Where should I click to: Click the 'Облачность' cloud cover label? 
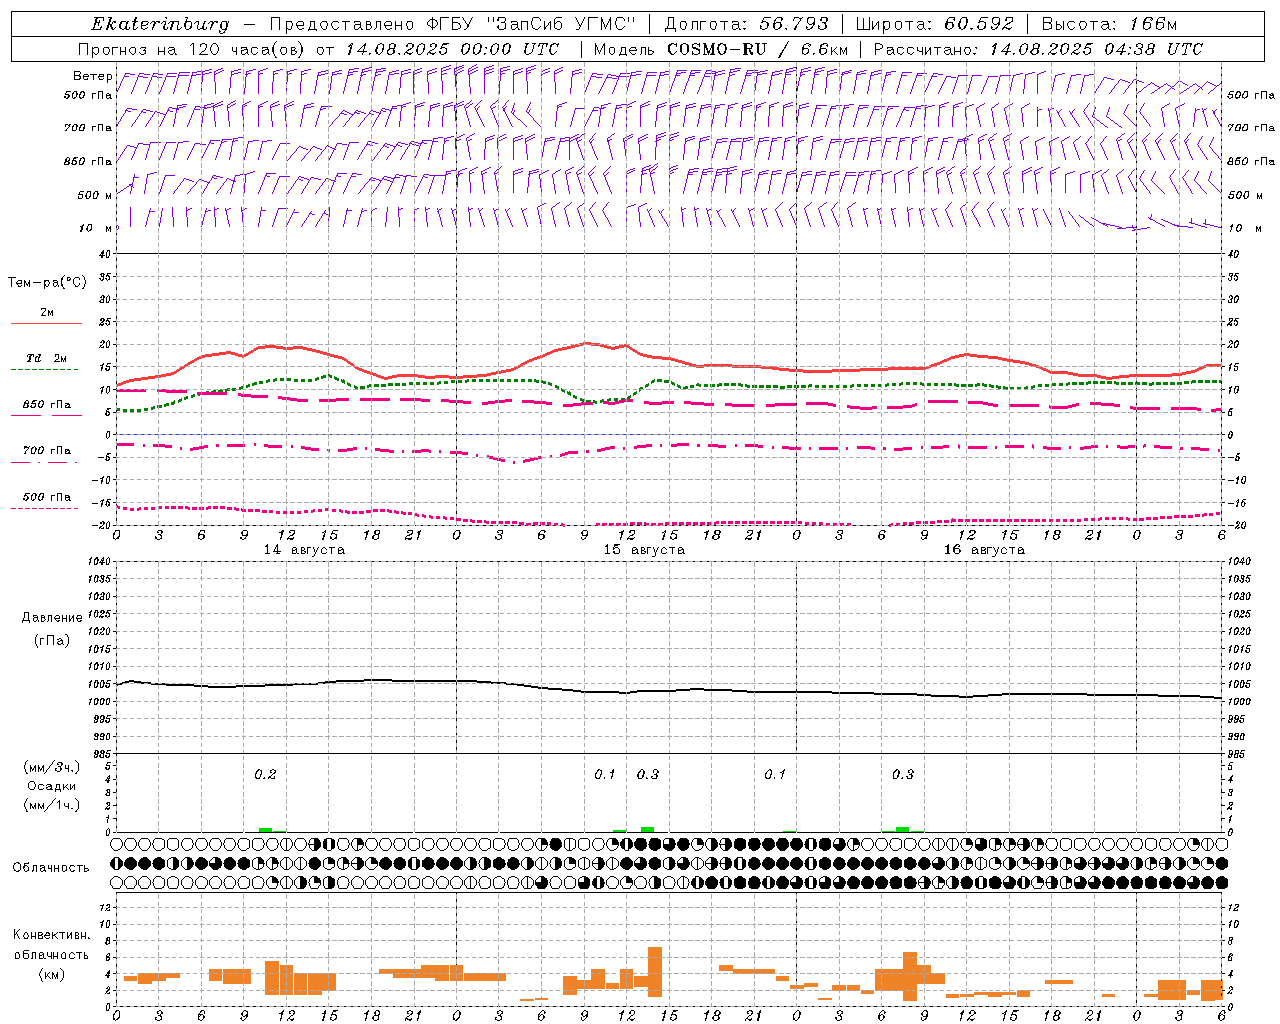click(x=51, y=868)
